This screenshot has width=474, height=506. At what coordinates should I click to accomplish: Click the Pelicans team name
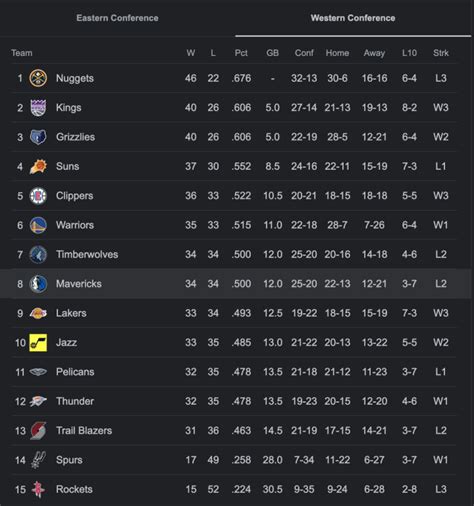pos(75,372)
